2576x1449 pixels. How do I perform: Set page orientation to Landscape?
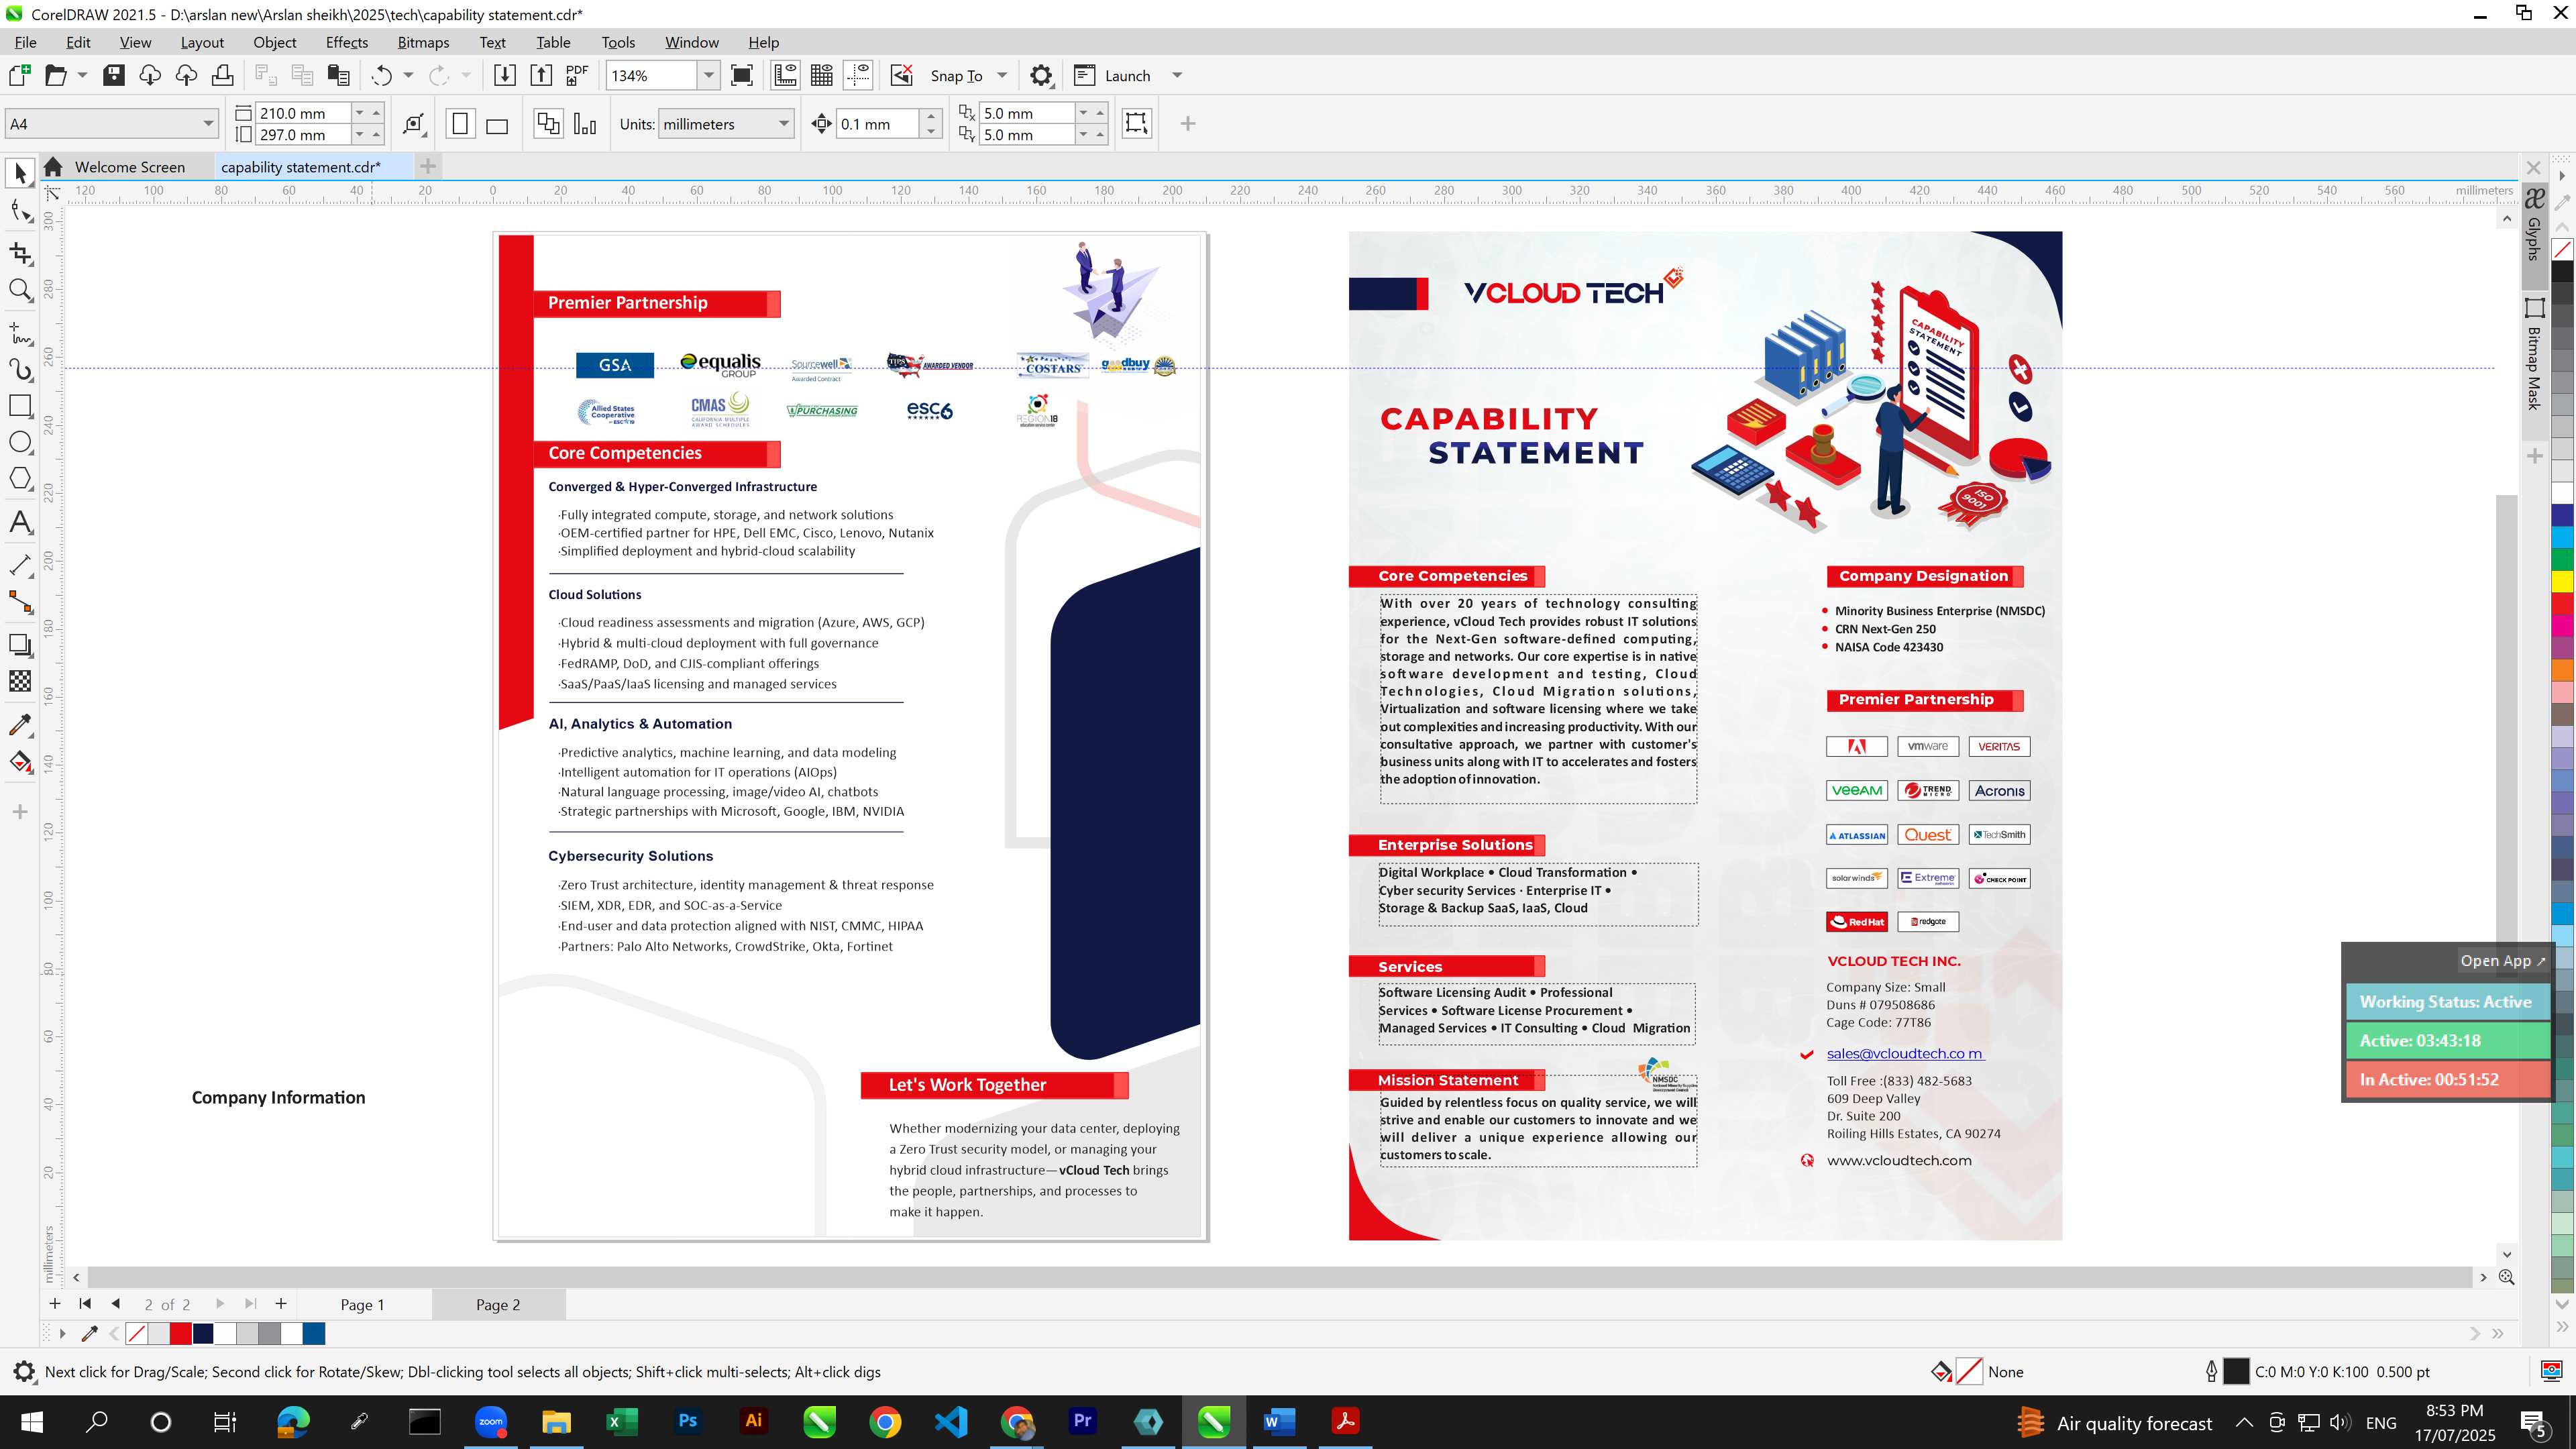[x=497, y=124]
